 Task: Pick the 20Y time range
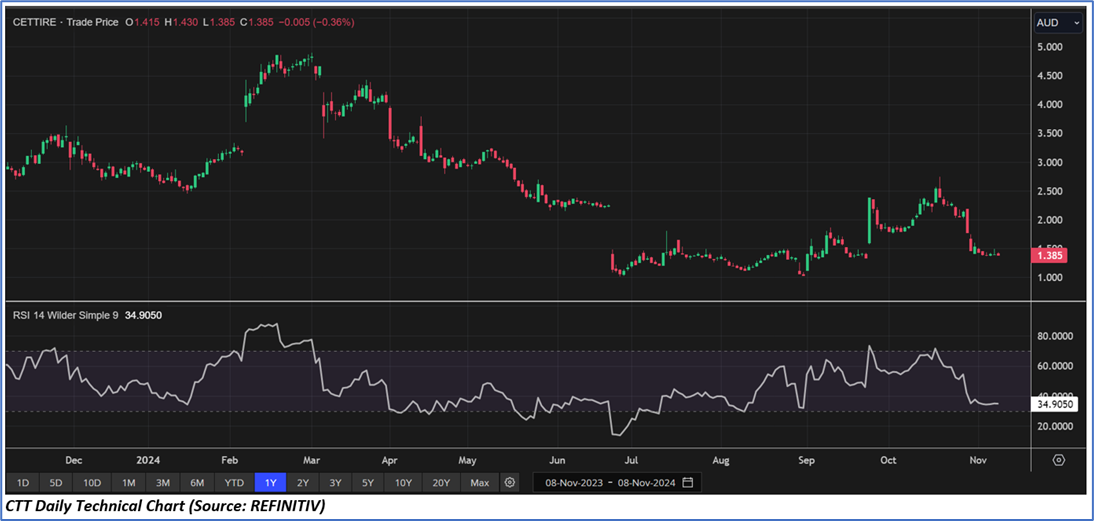coord(441,483)
